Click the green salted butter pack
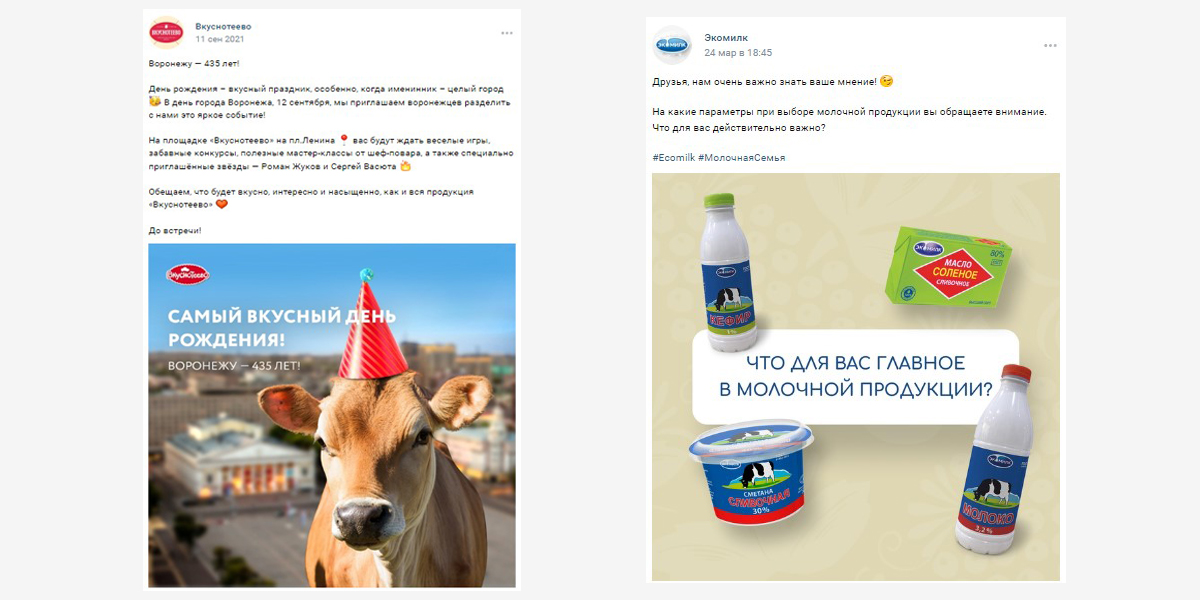1200x600 pixels. tap(947, 266)
